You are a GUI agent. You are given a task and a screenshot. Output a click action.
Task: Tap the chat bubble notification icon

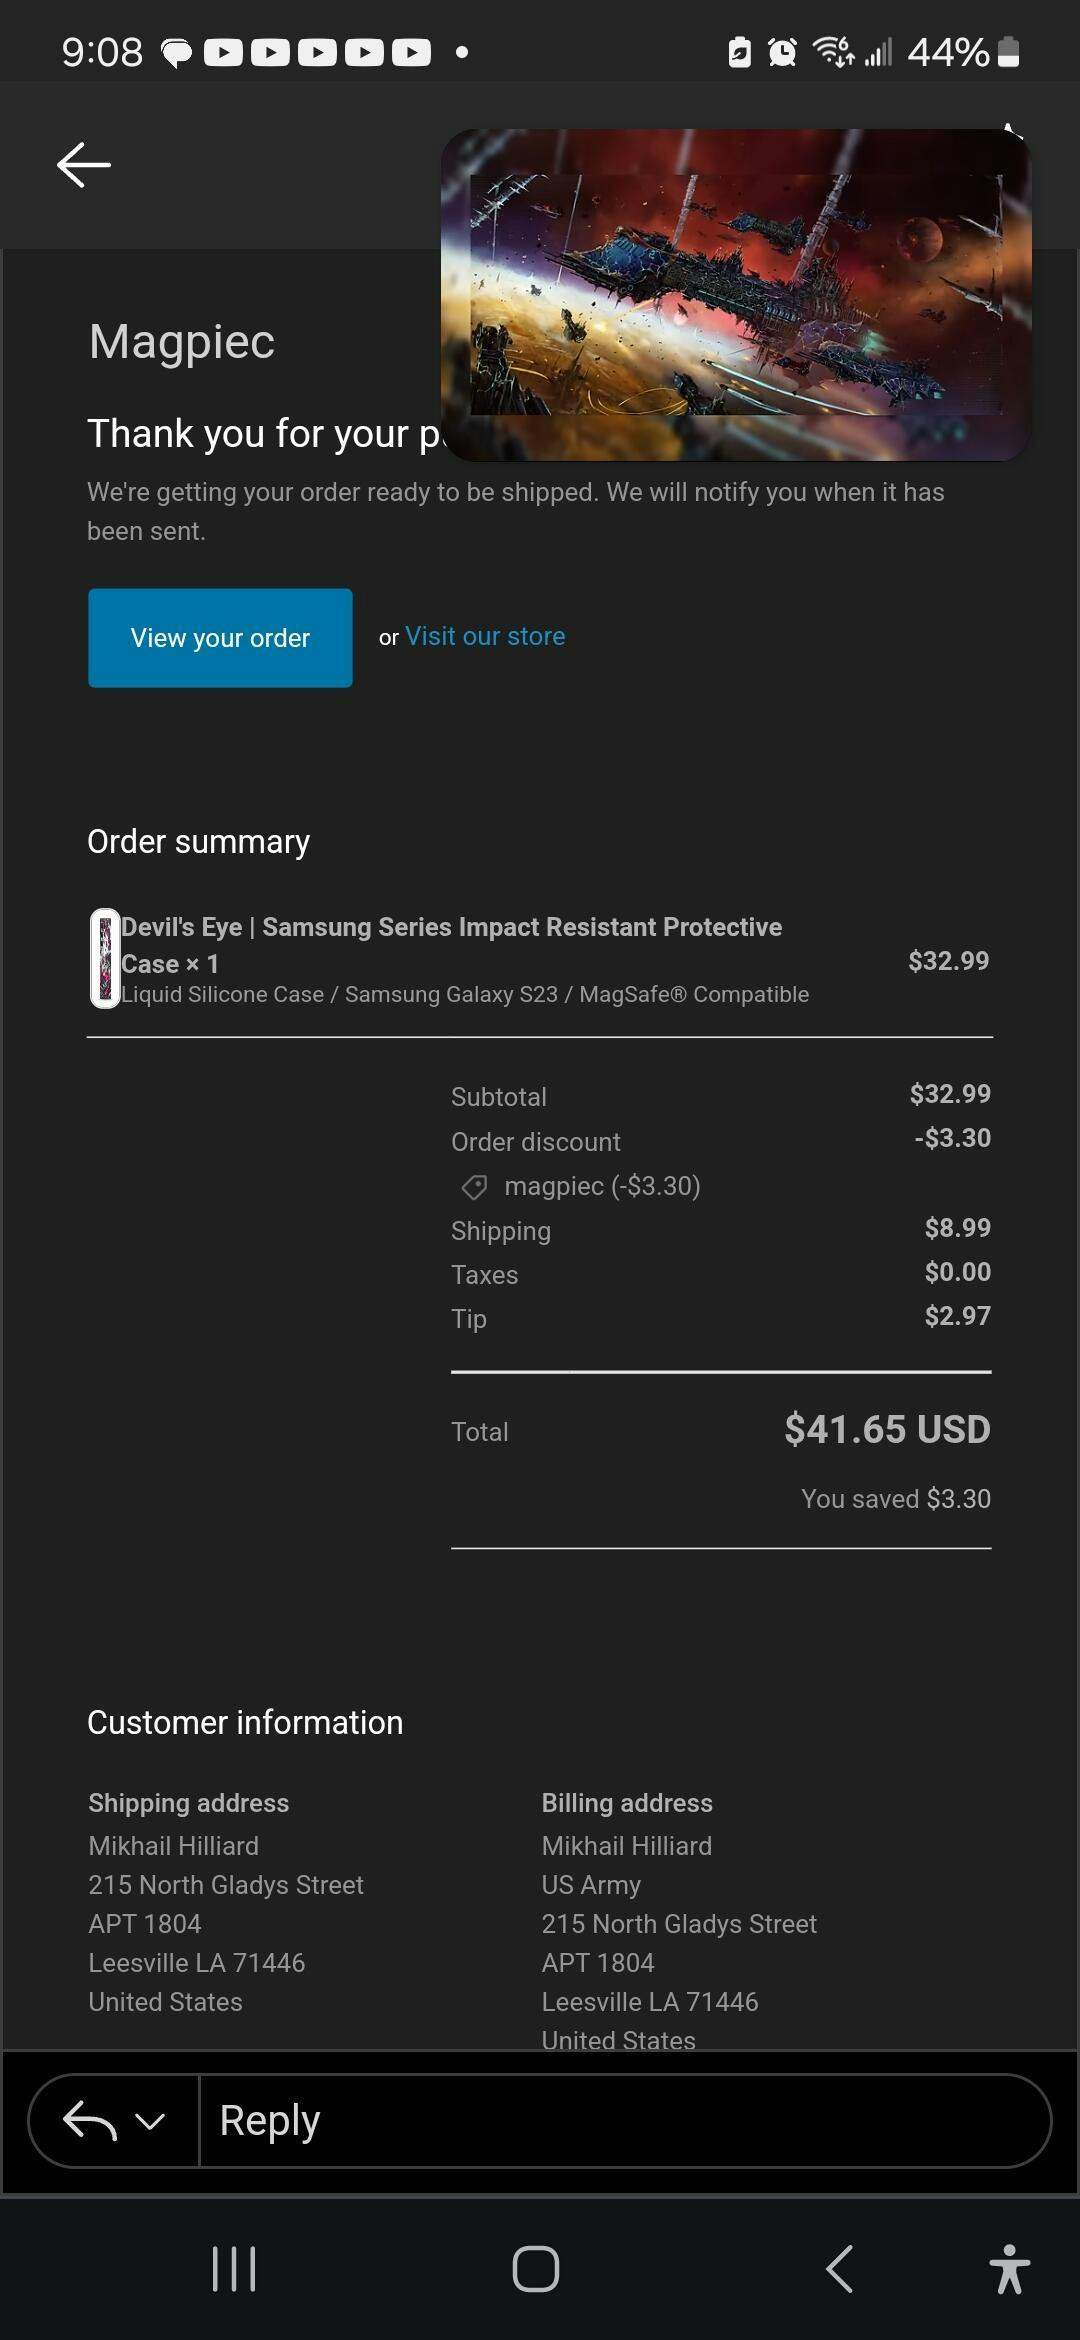(x=177, y=52)
